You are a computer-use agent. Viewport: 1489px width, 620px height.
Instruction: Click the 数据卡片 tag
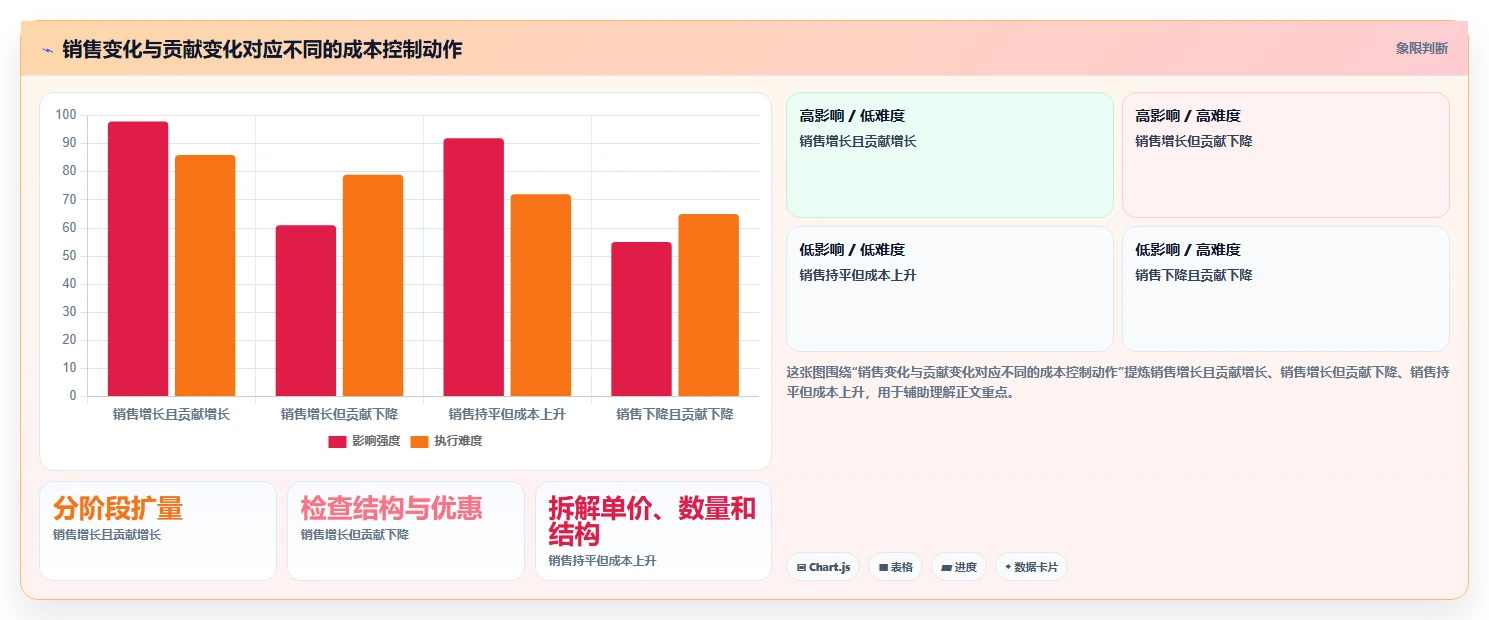pos(1030,567)
